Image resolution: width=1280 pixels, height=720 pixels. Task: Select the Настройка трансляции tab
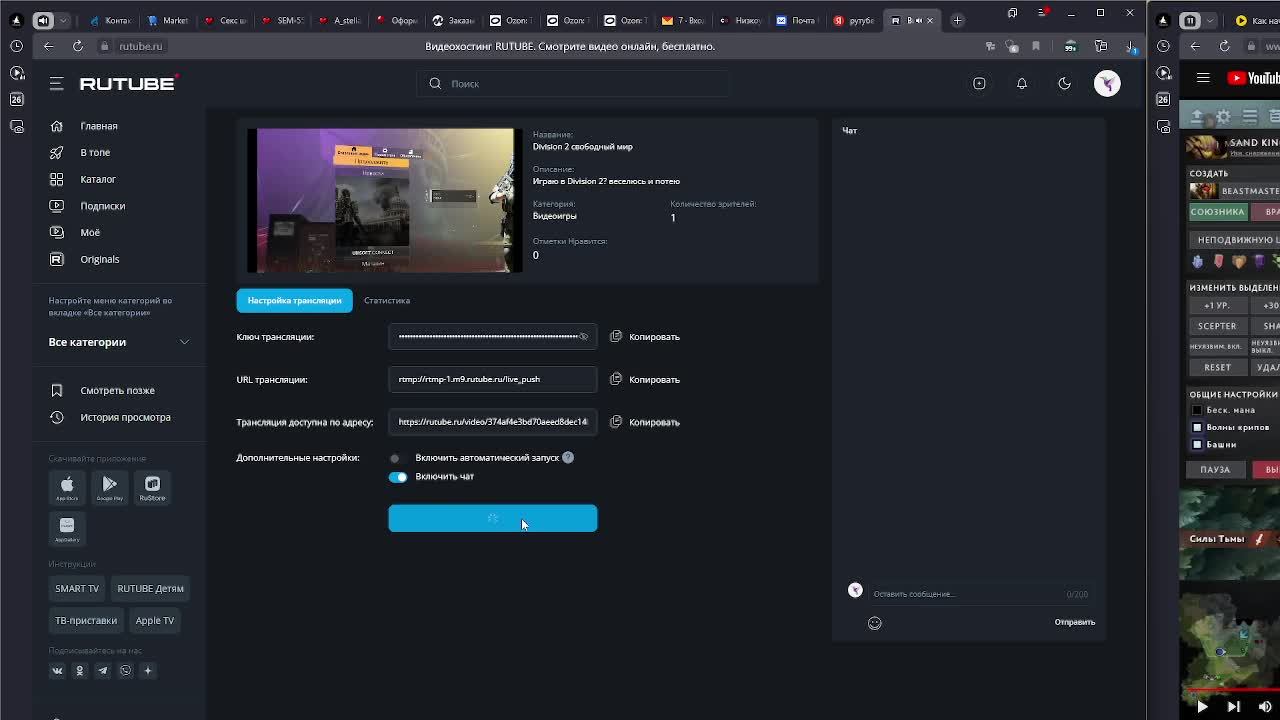click(x=294, y=300)
